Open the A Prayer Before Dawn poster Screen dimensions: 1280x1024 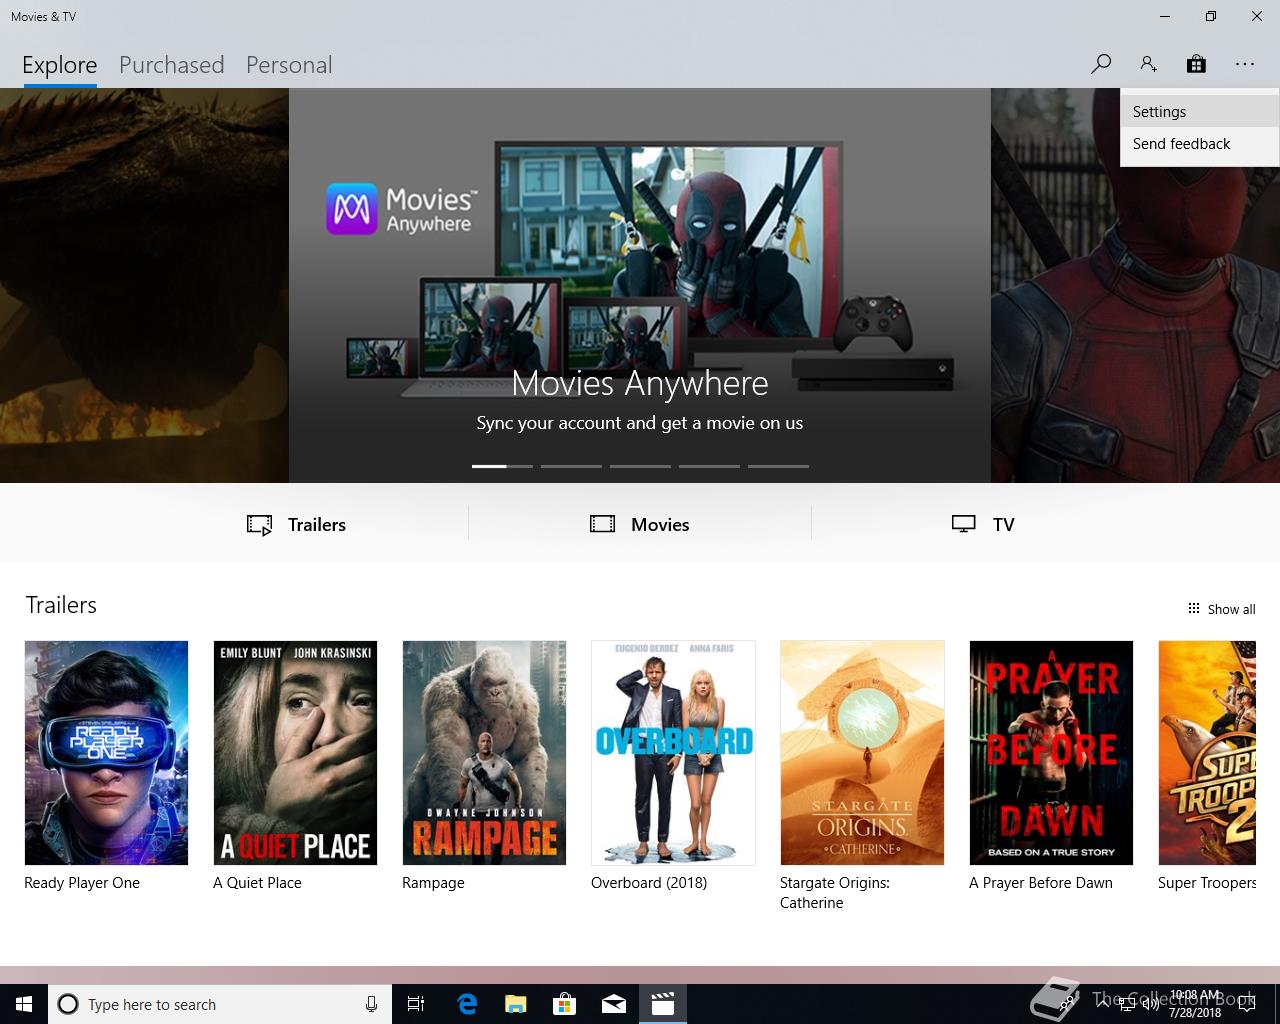(1051, 753)
